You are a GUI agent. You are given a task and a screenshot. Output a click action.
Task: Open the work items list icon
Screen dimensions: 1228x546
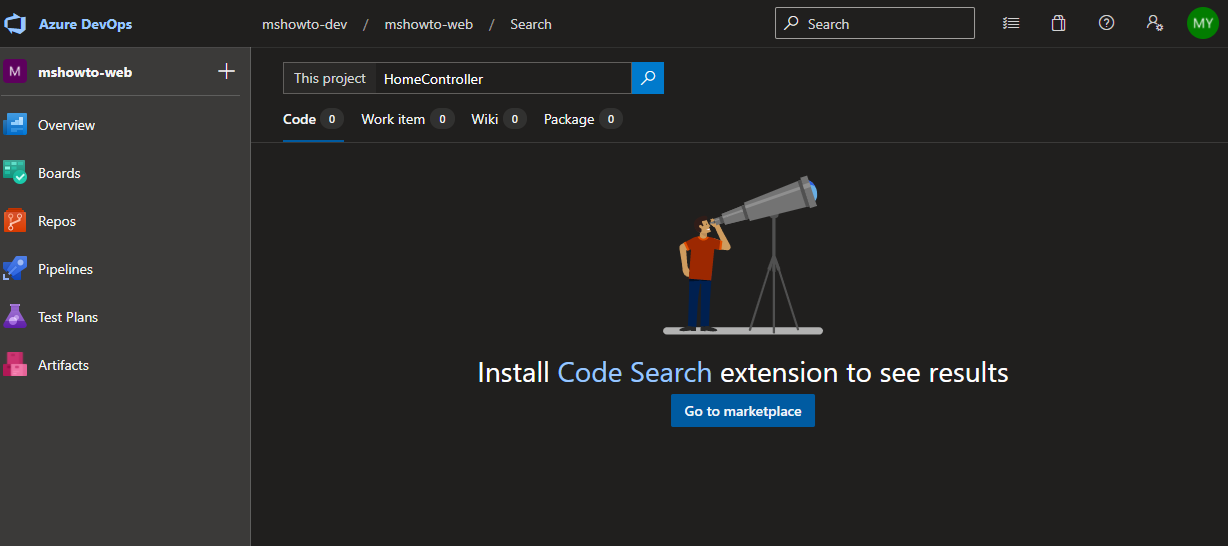coord(1011,23)
